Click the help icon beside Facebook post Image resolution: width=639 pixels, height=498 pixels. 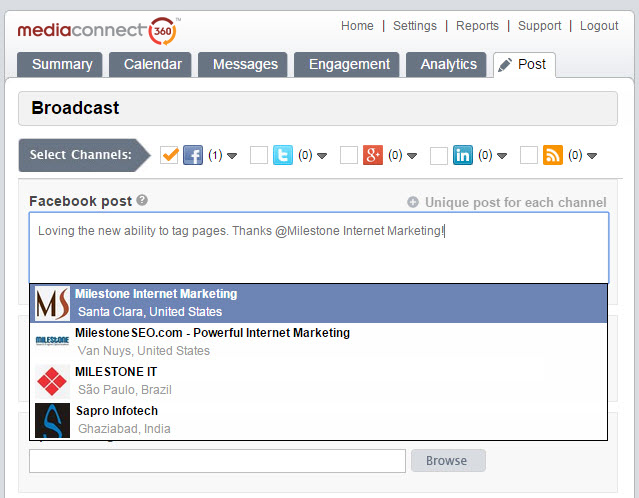tap(142, 200)
